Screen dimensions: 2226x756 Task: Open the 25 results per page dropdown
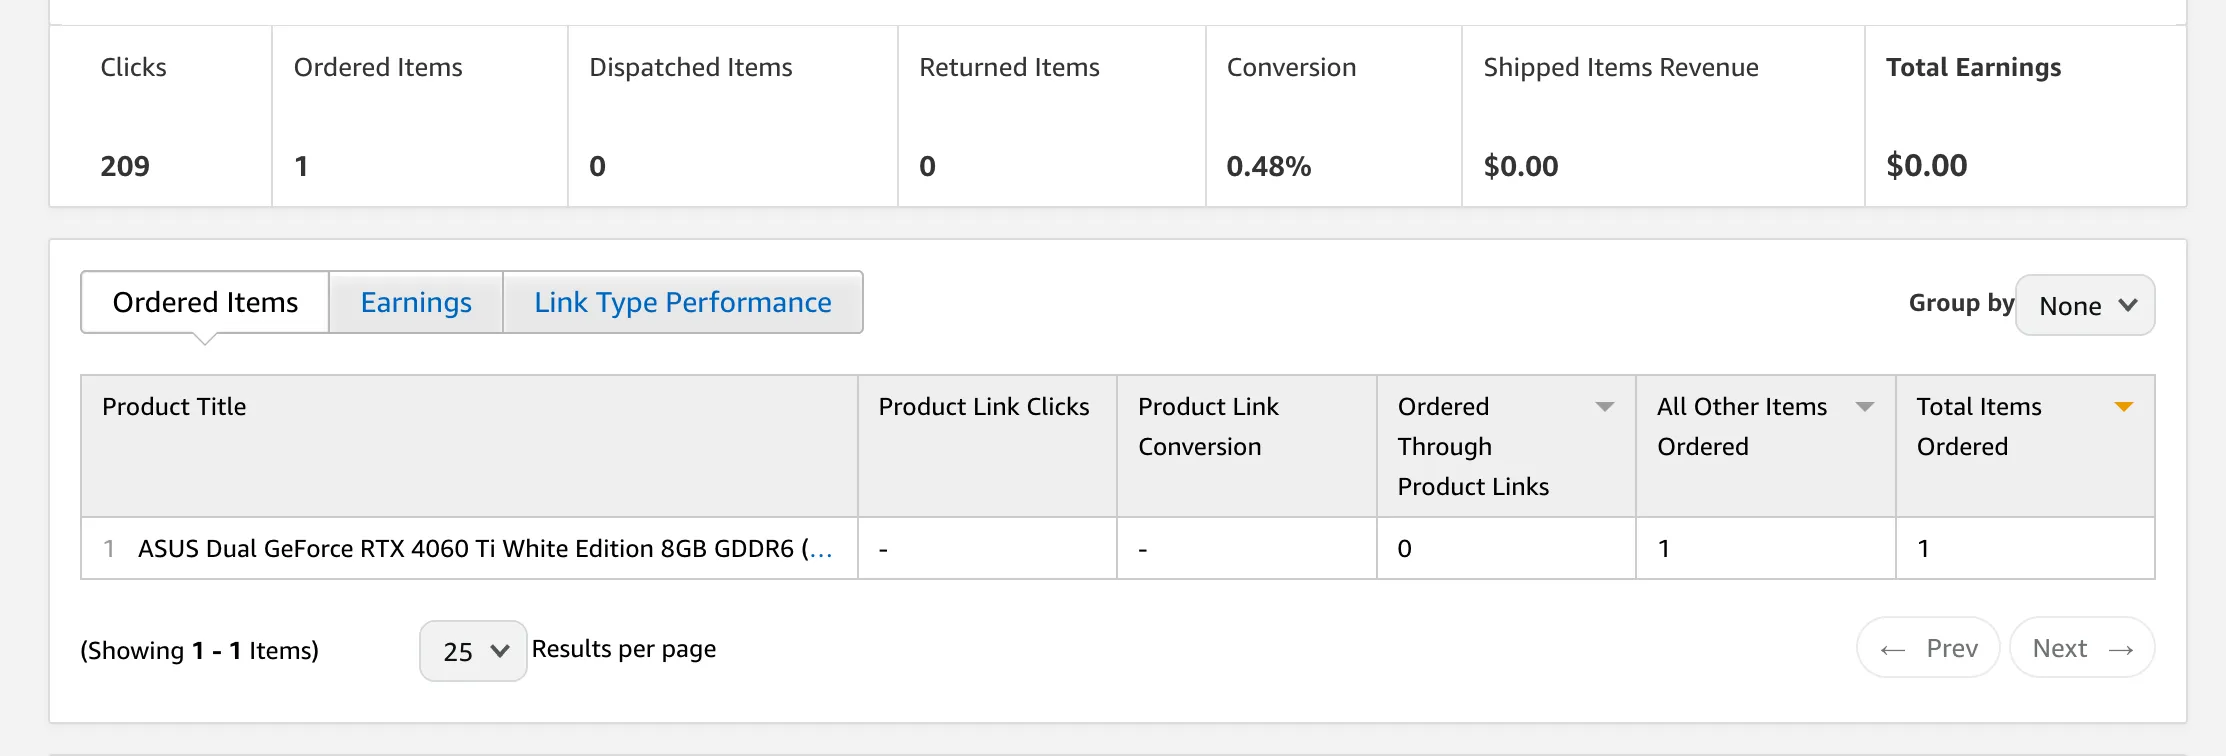tap(473, 651)
